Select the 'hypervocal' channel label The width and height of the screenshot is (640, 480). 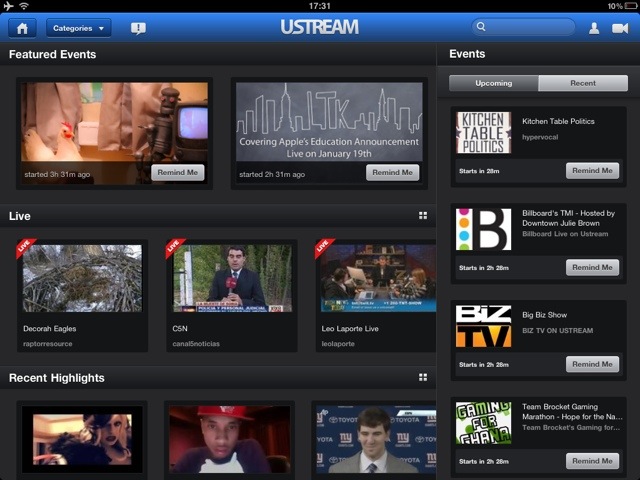tap(540, 137)
